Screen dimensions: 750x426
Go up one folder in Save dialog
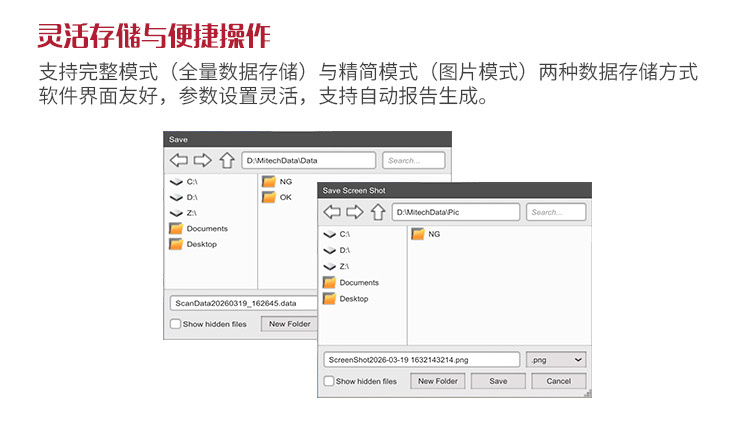click(x=226, y=160)
